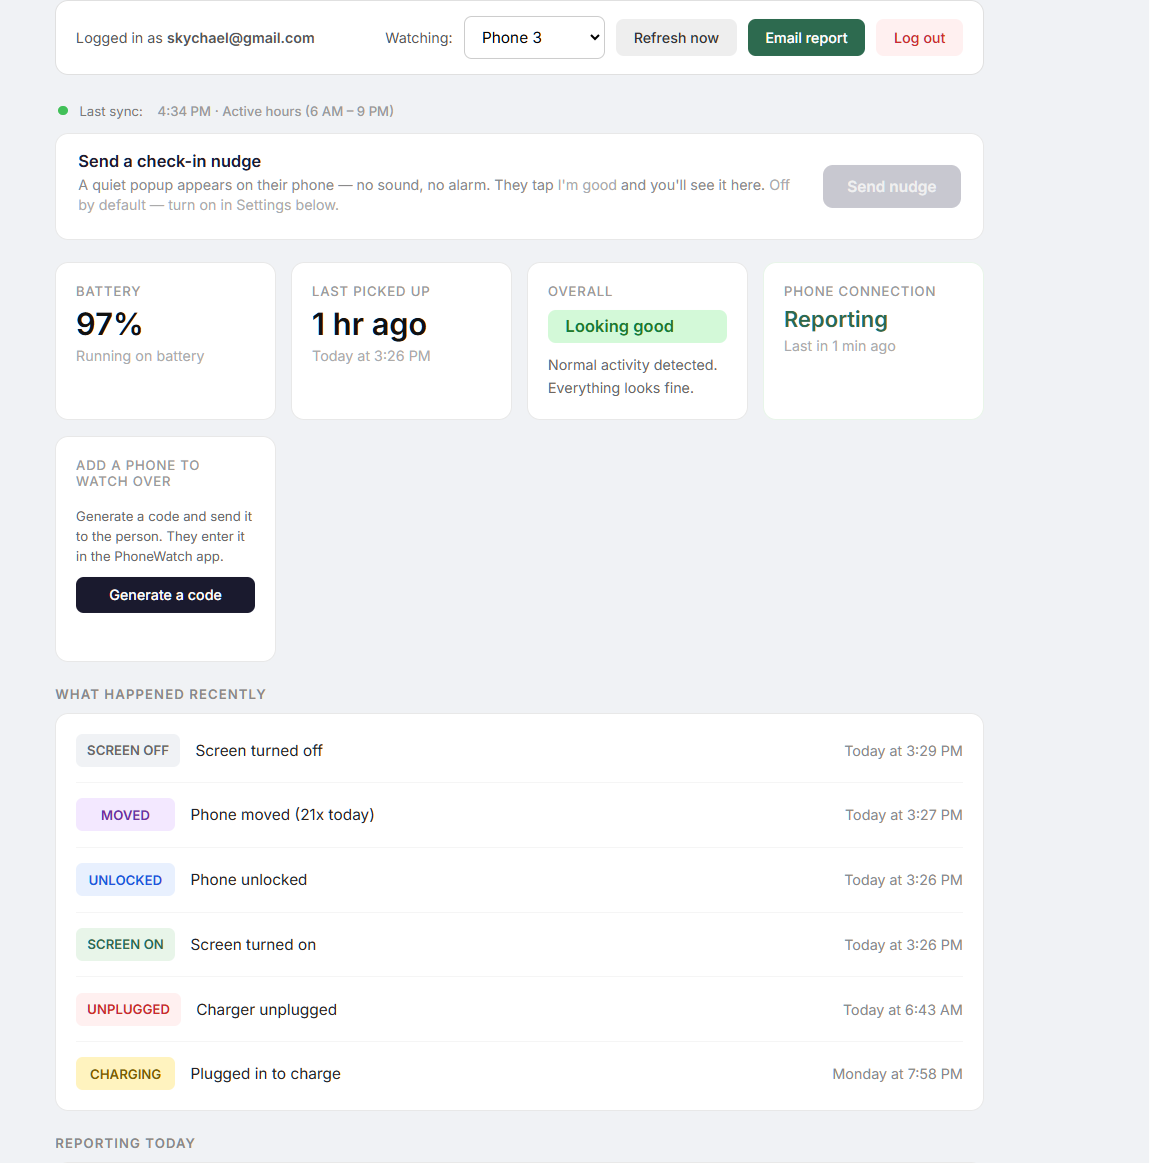Viewport: 1150px width, 1163px height.
Task: Click the 'Monday at 7:58 PM' timestamp
Action: click(x=898, y=1074)
